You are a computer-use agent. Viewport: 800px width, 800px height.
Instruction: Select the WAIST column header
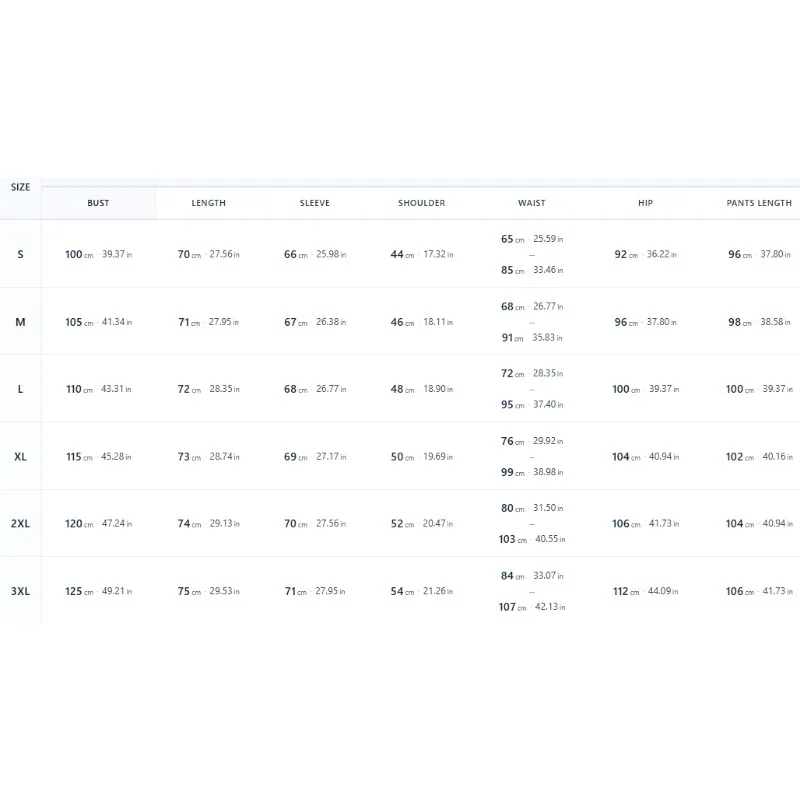[x=532, y=203]
